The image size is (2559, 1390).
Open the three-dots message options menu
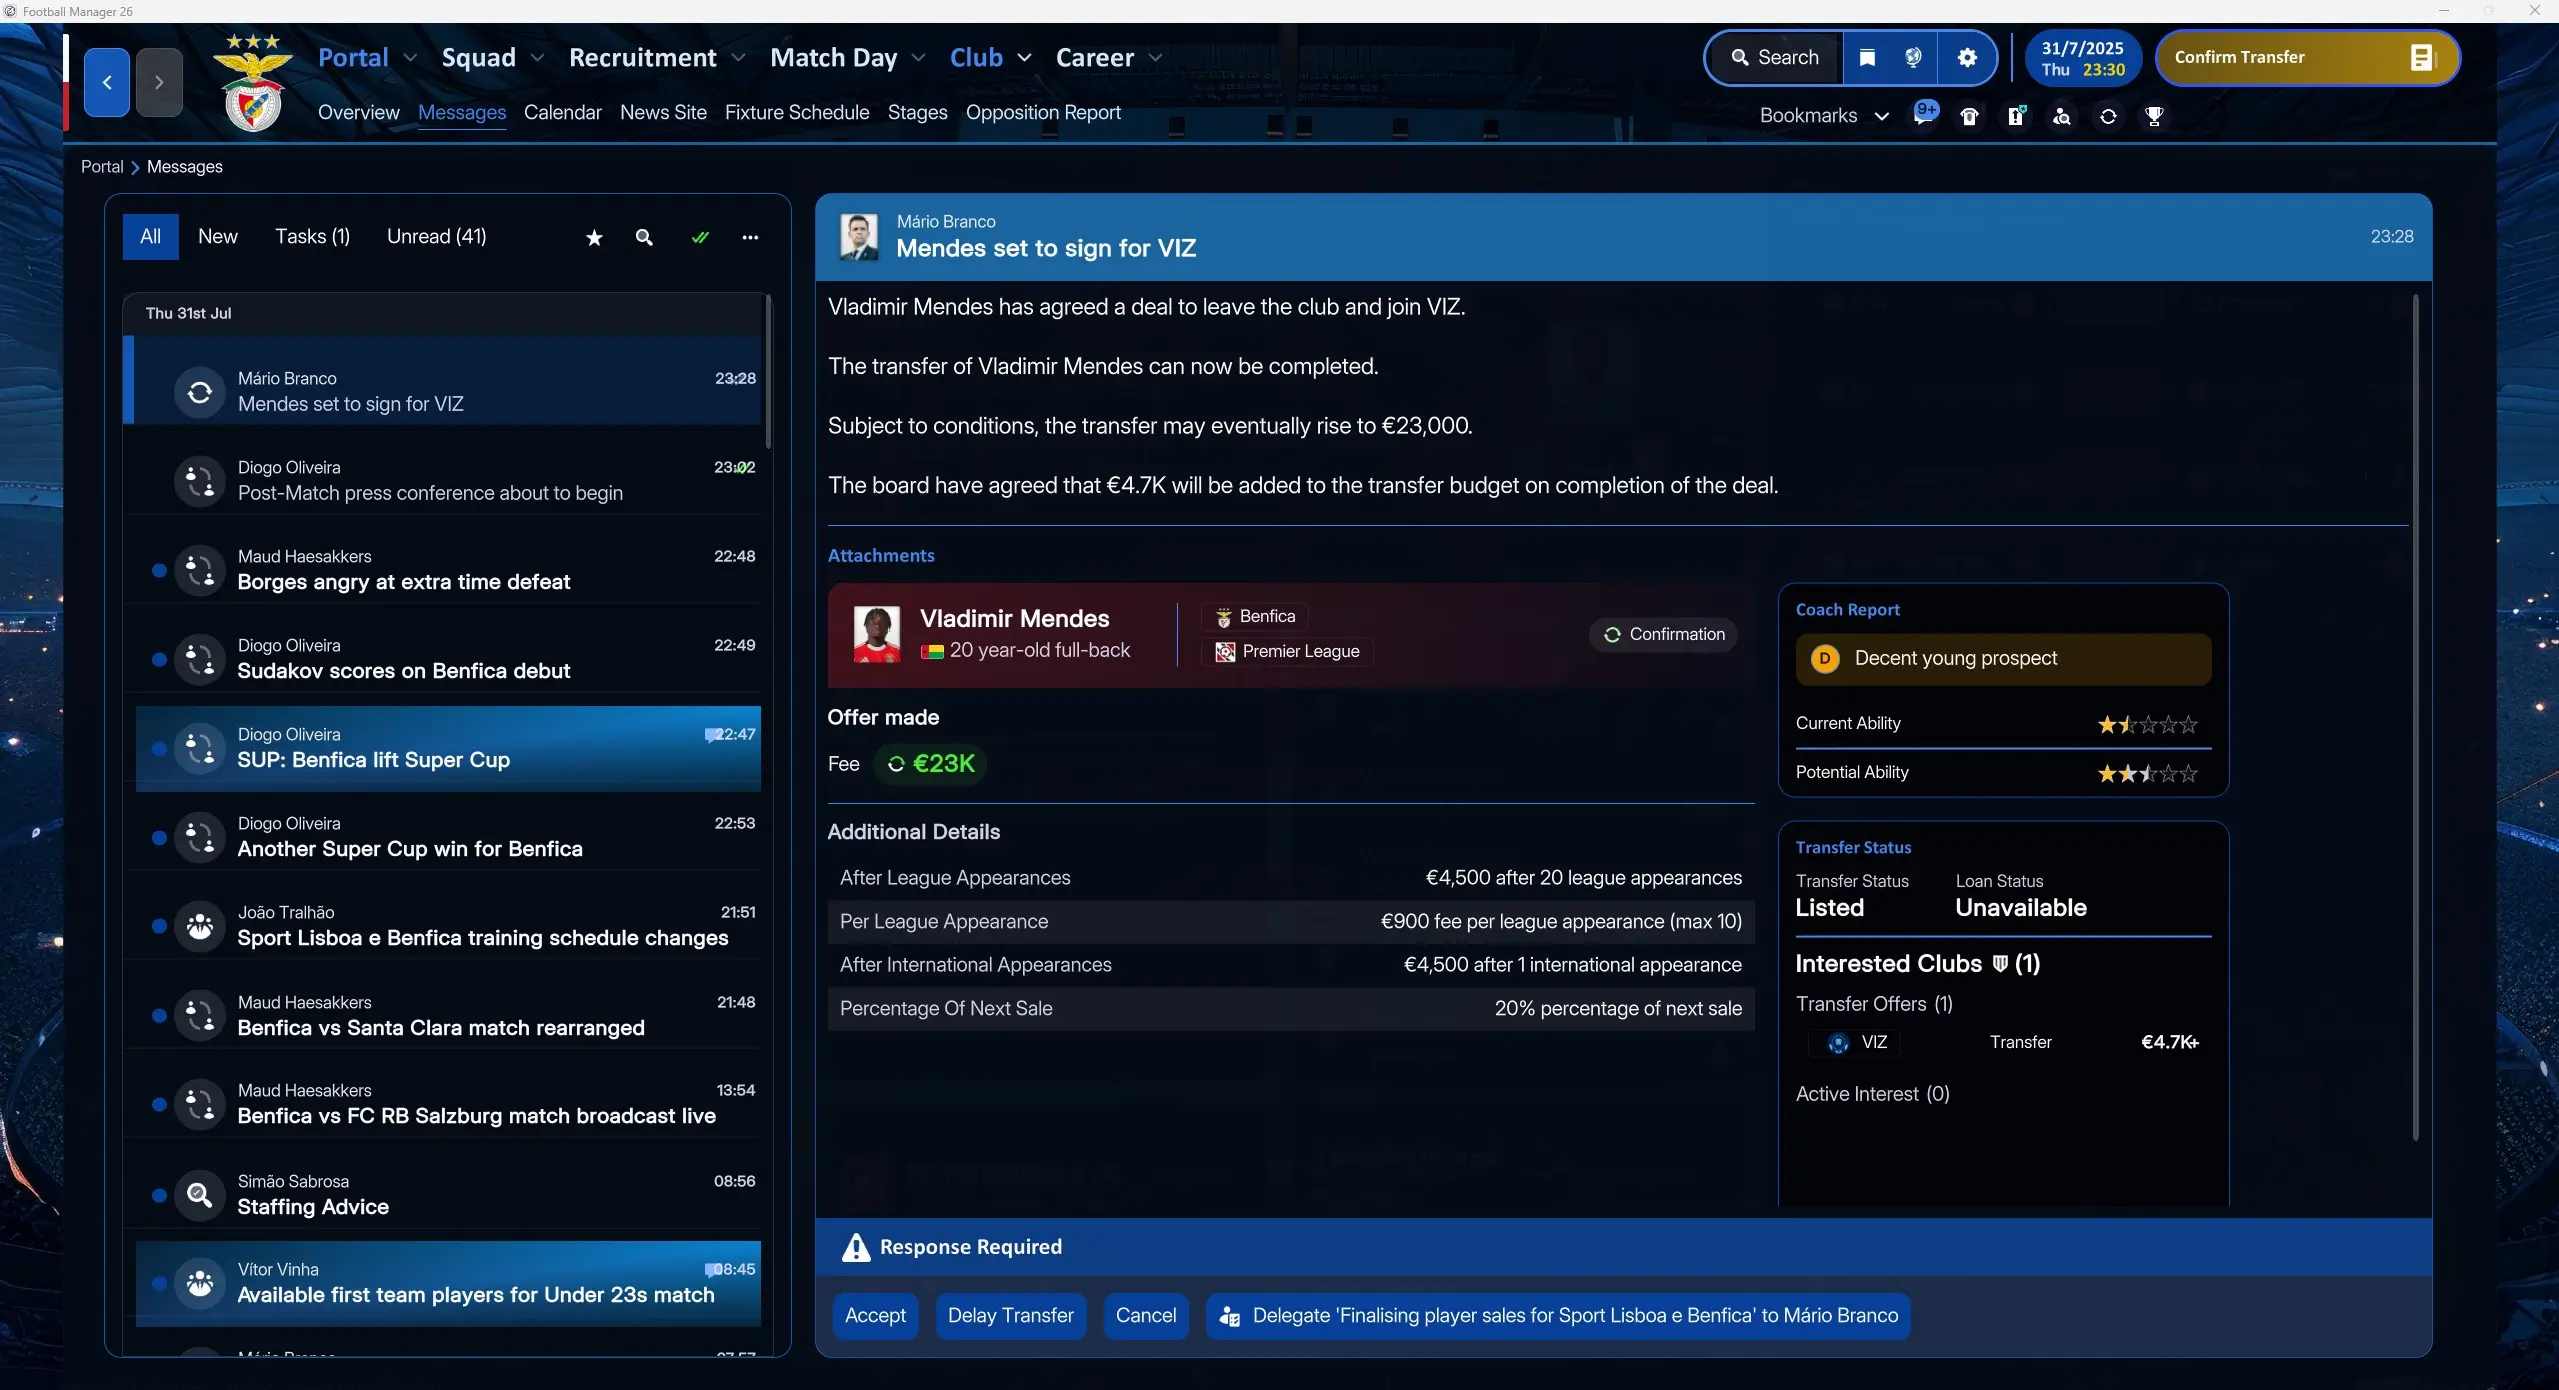[x=750, y=237]
